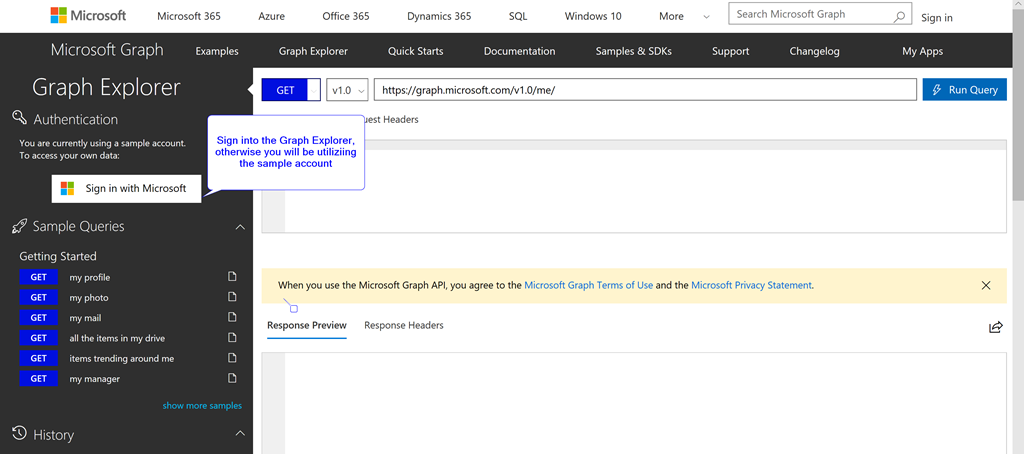Dismiss the terms of use banner
Image resolution: width=1024 pixels, height=454 pixels.
tap(986, 285)
